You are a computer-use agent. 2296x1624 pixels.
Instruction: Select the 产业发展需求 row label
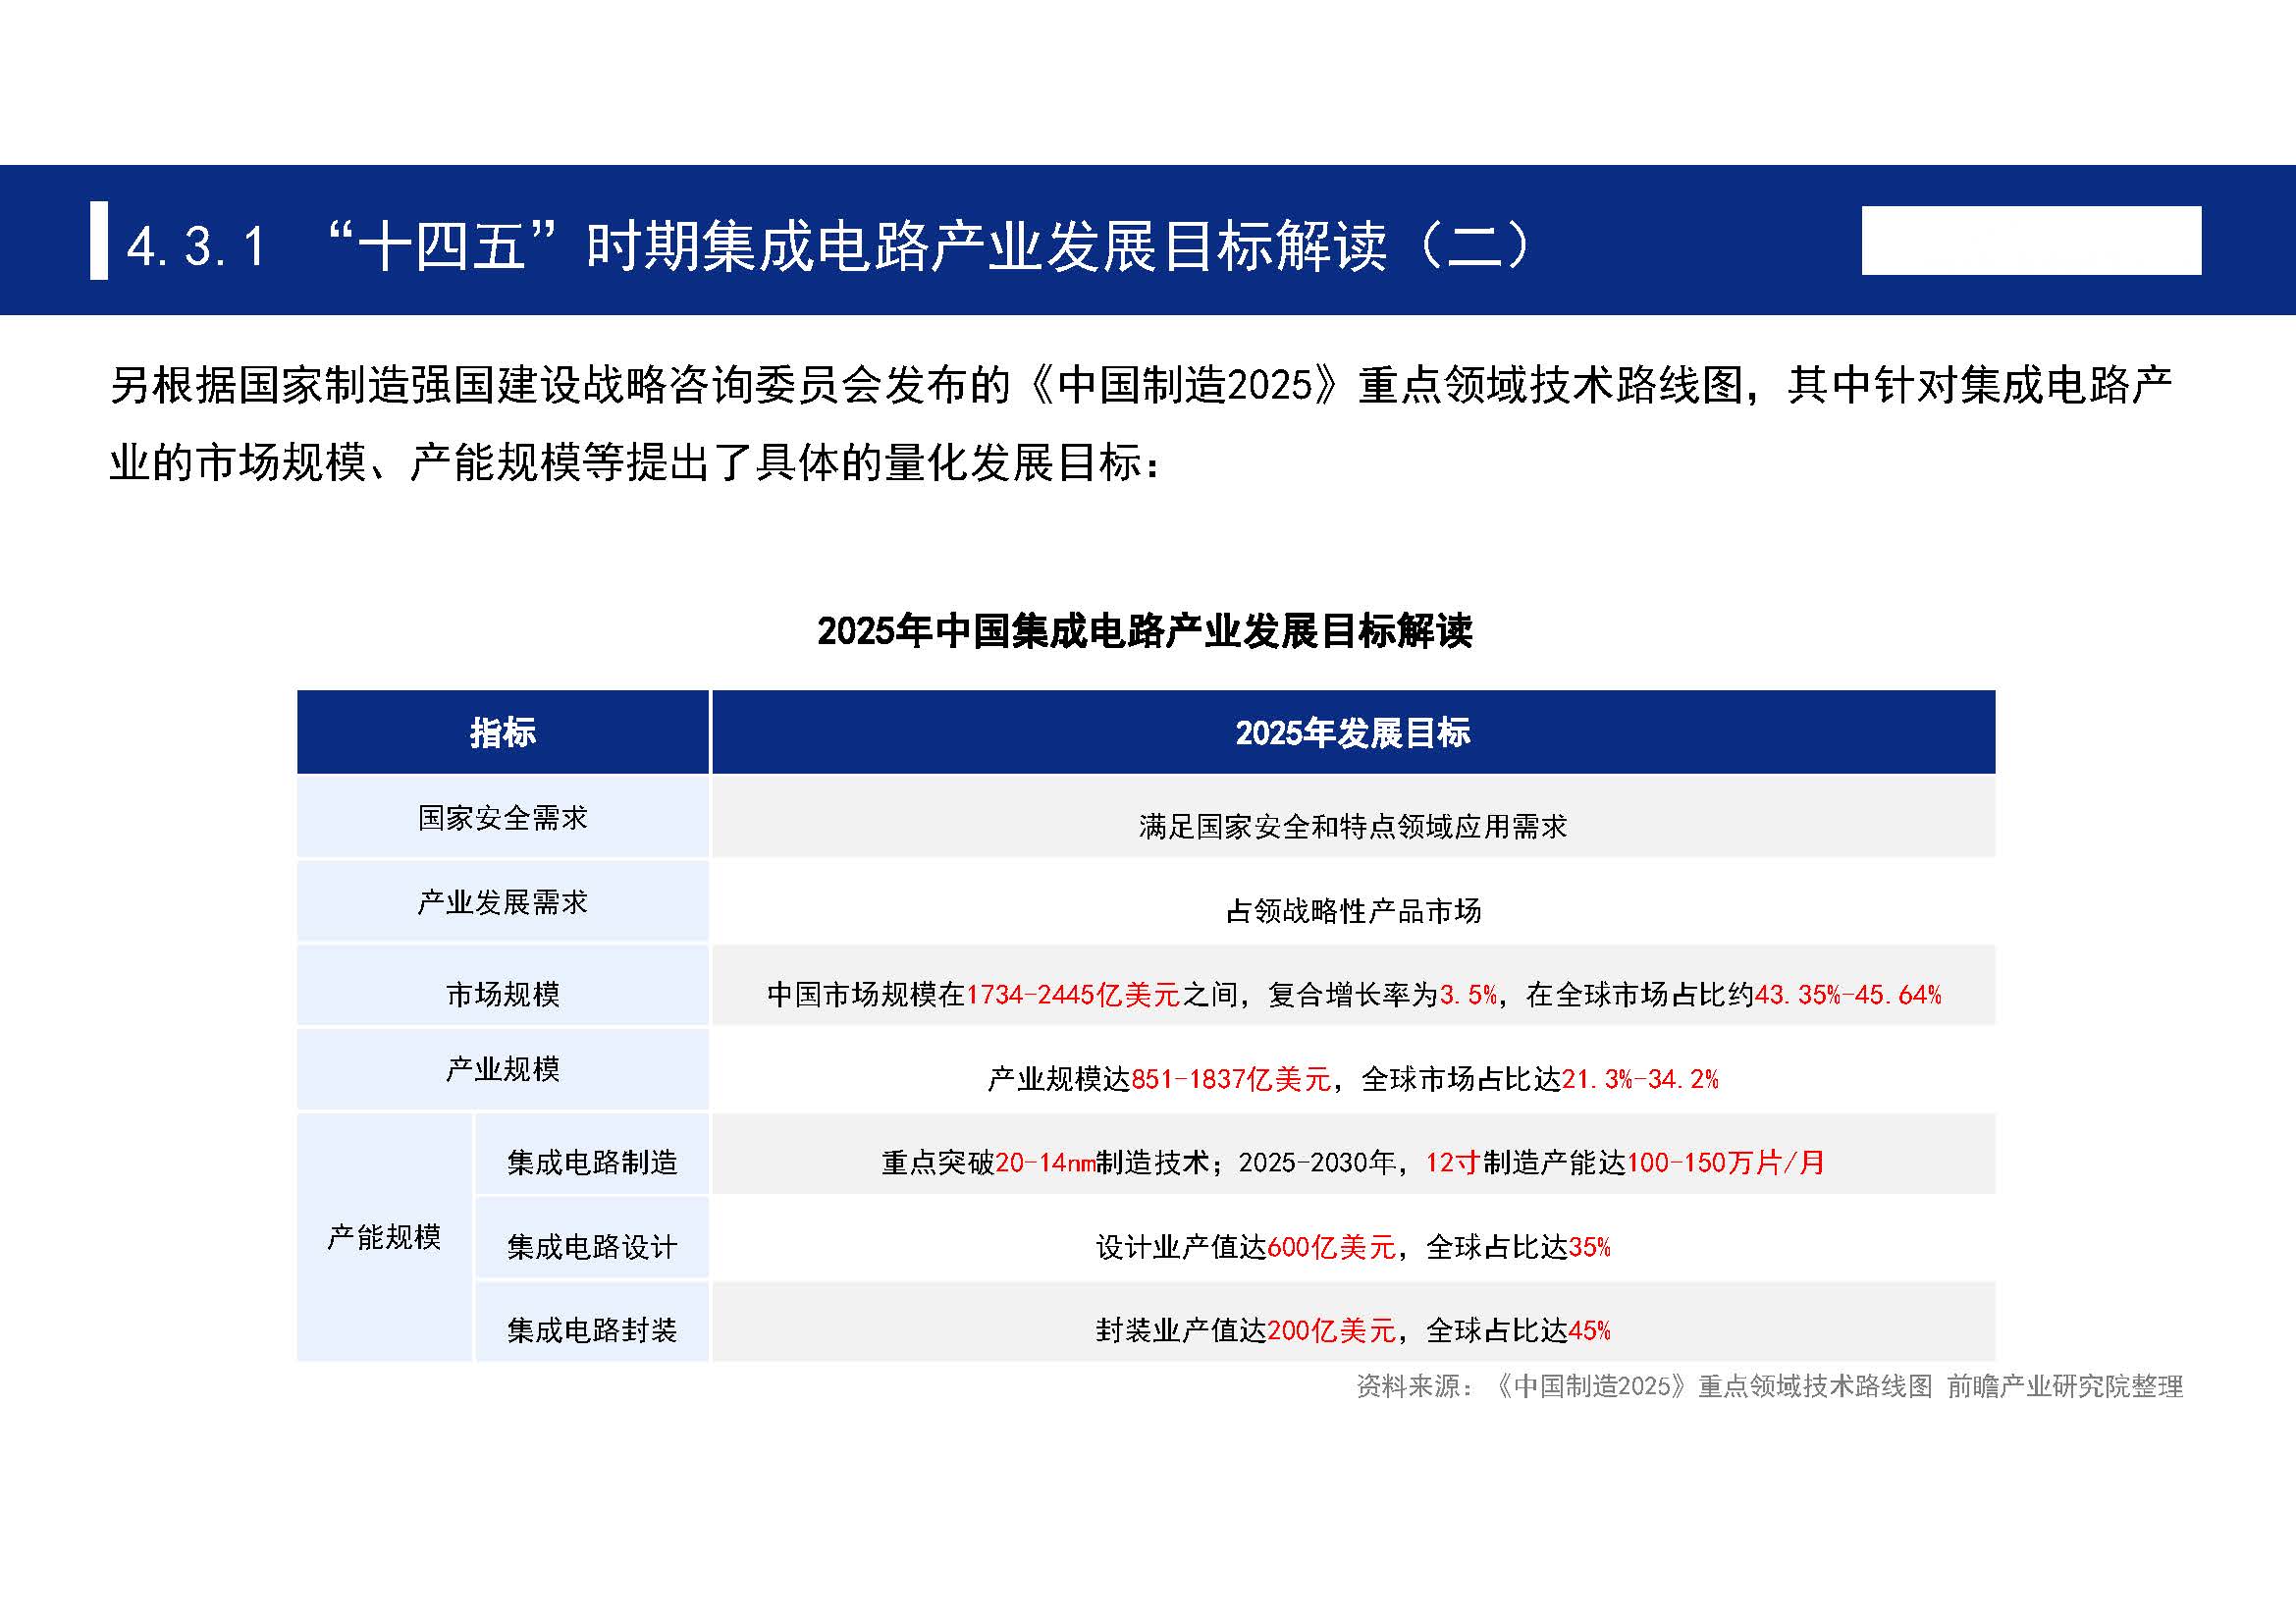tap(503, 902)
